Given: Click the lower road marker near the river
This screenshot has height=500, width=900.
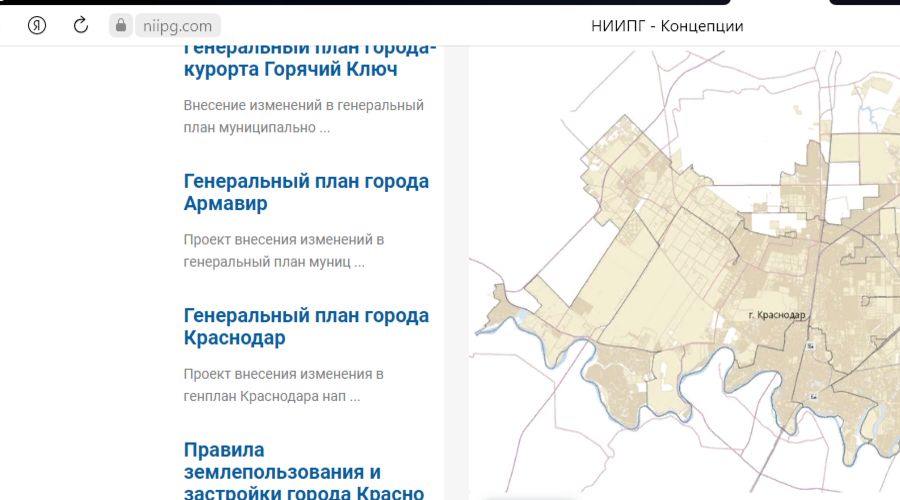Looking at the screenshot, I should 814,398.
